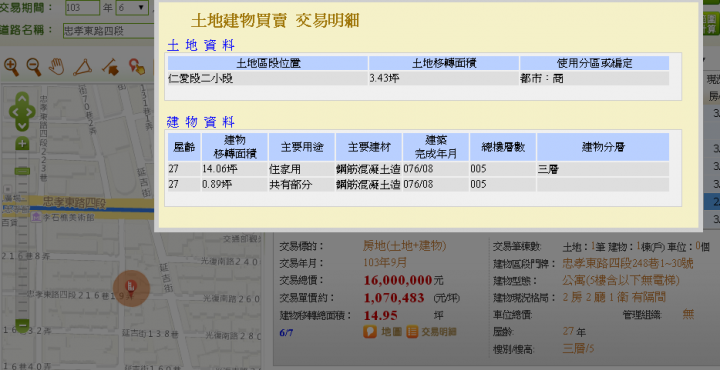
Task: Click the 16,000,000 total price value
Action: (398, 280)
